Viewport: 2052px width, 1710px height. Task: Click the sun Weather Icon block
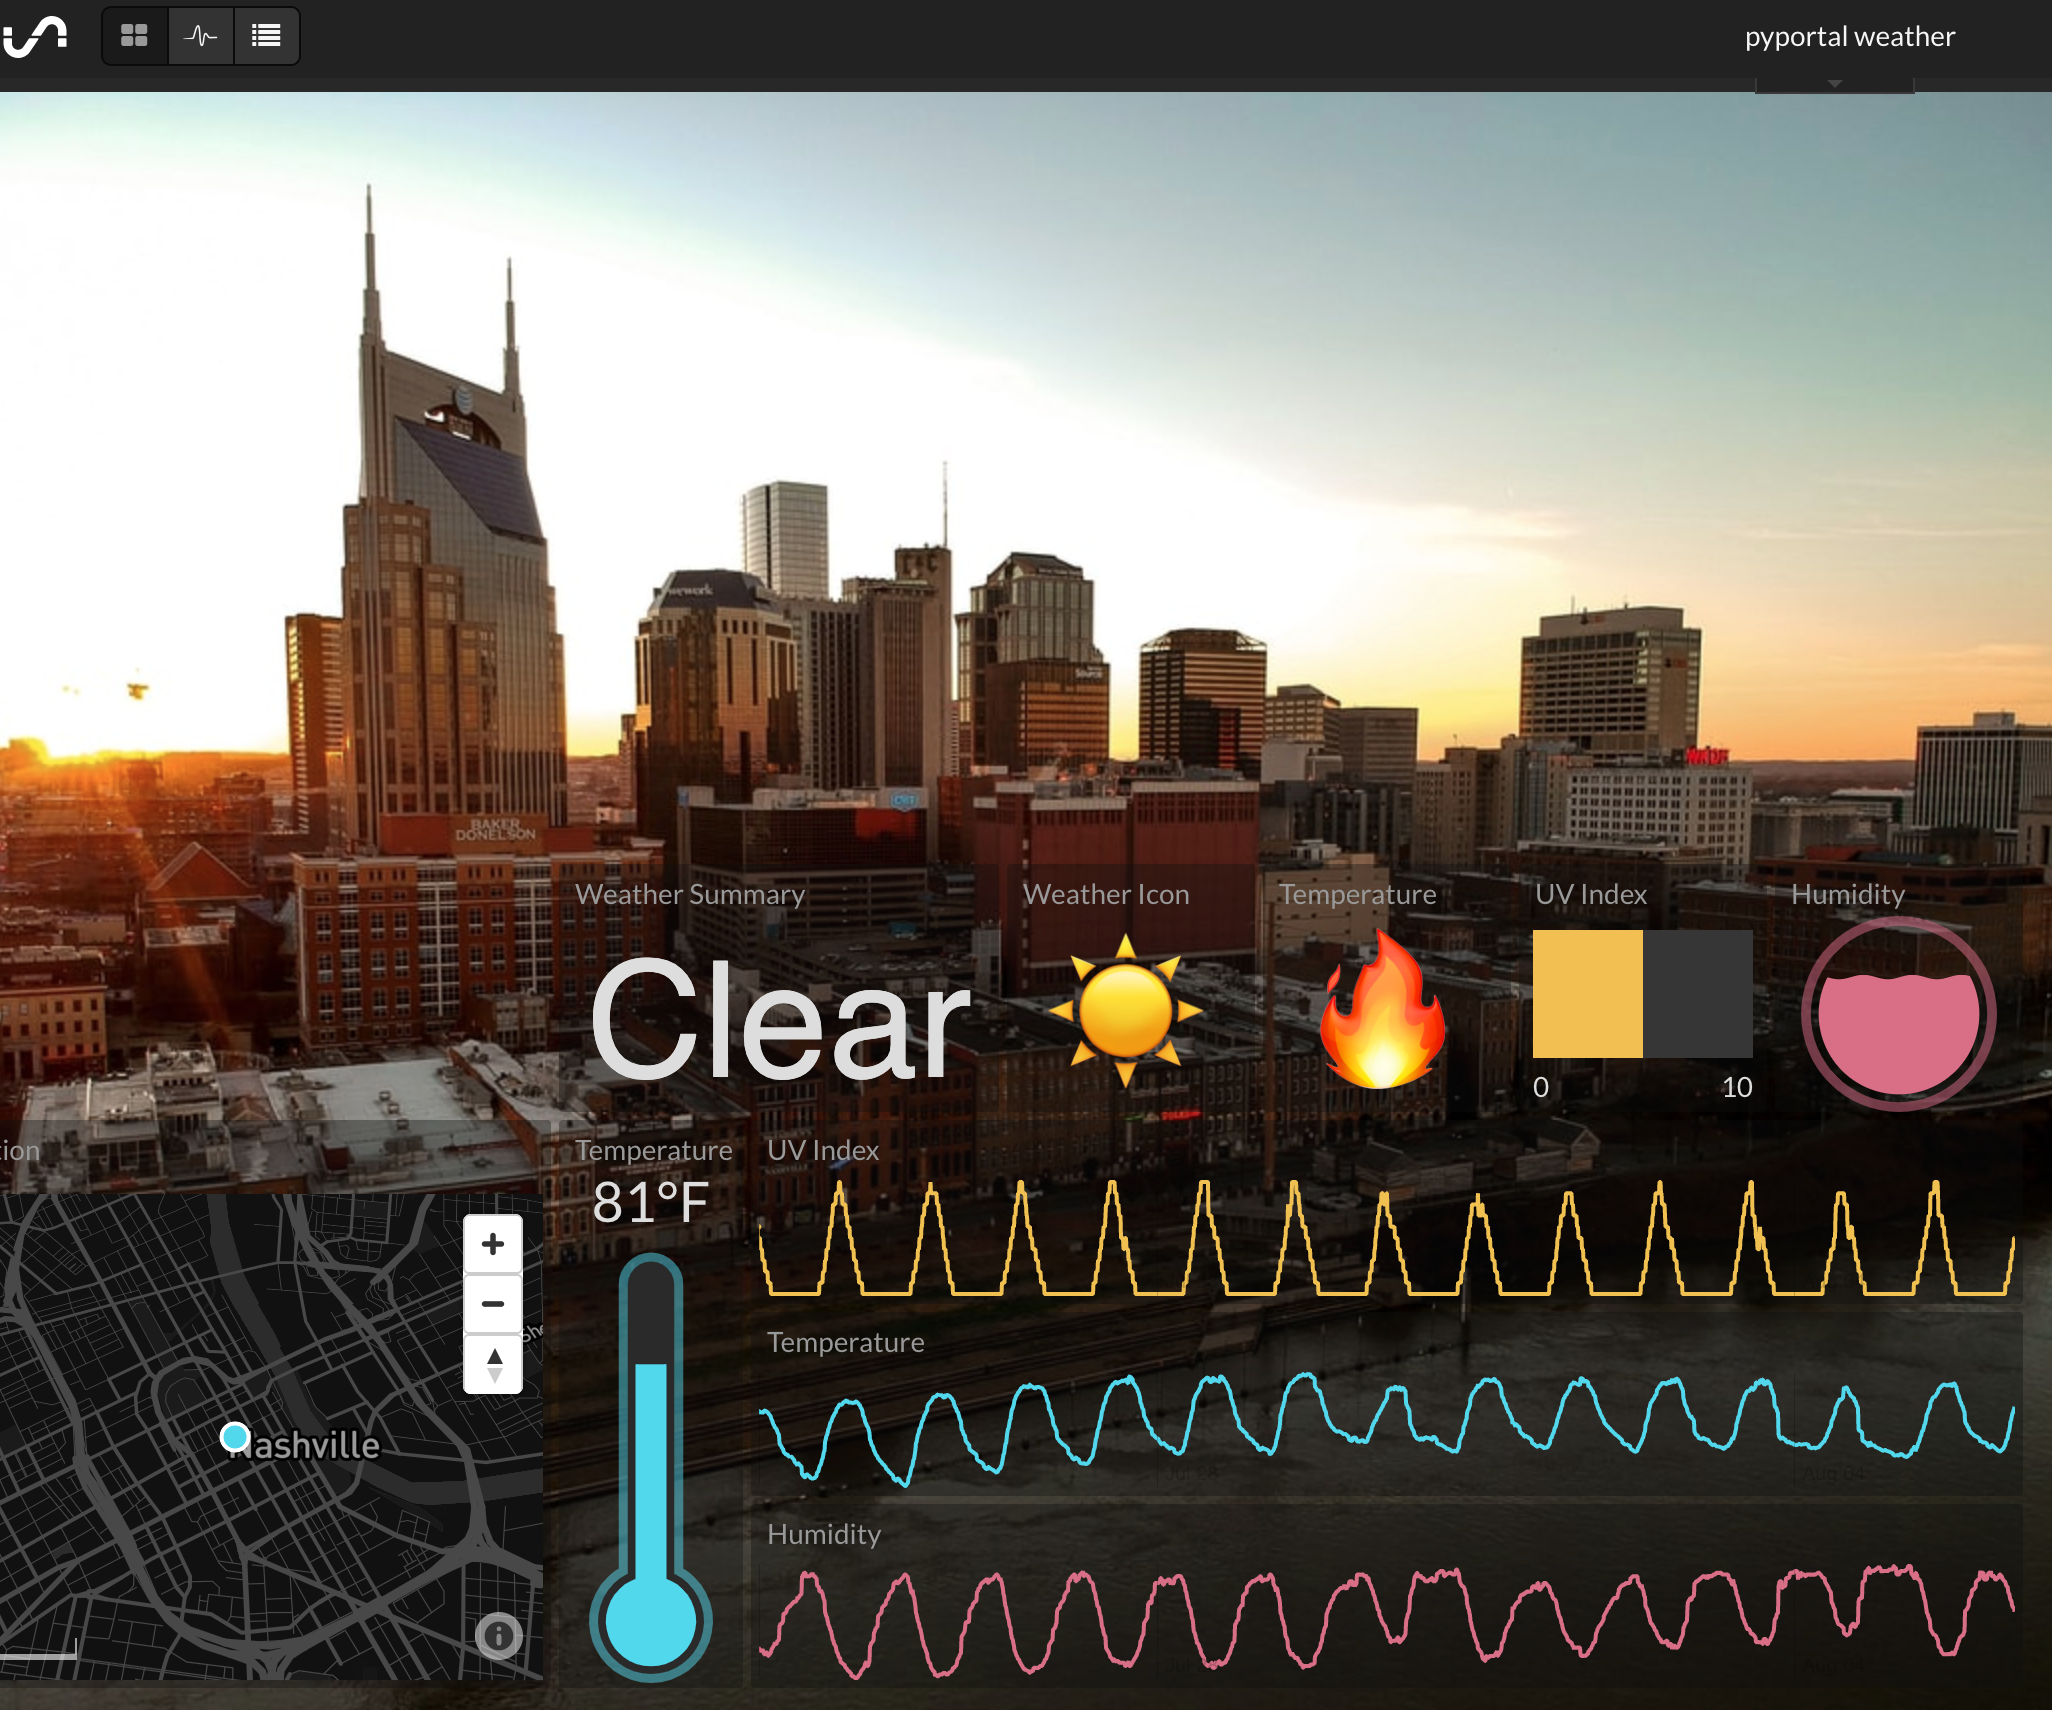pos(1124,1013)
